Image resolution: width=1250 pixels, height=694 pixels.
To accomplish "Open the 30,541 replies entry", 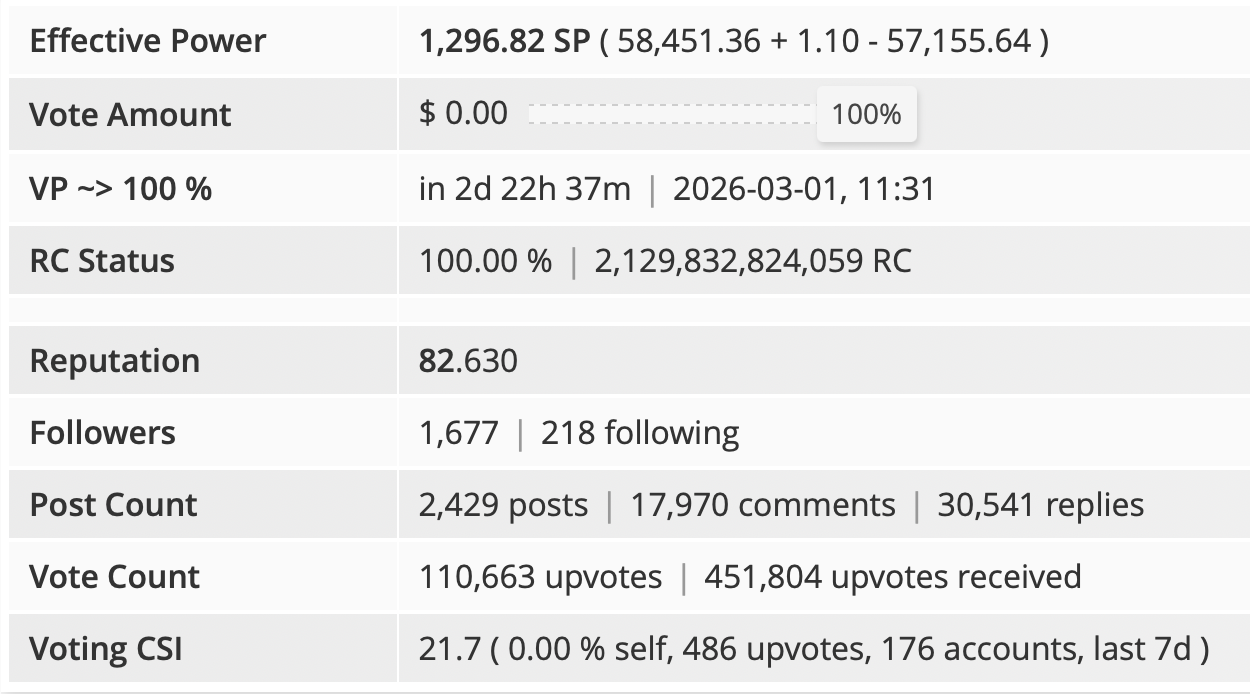I will (x=1041, y=505).
